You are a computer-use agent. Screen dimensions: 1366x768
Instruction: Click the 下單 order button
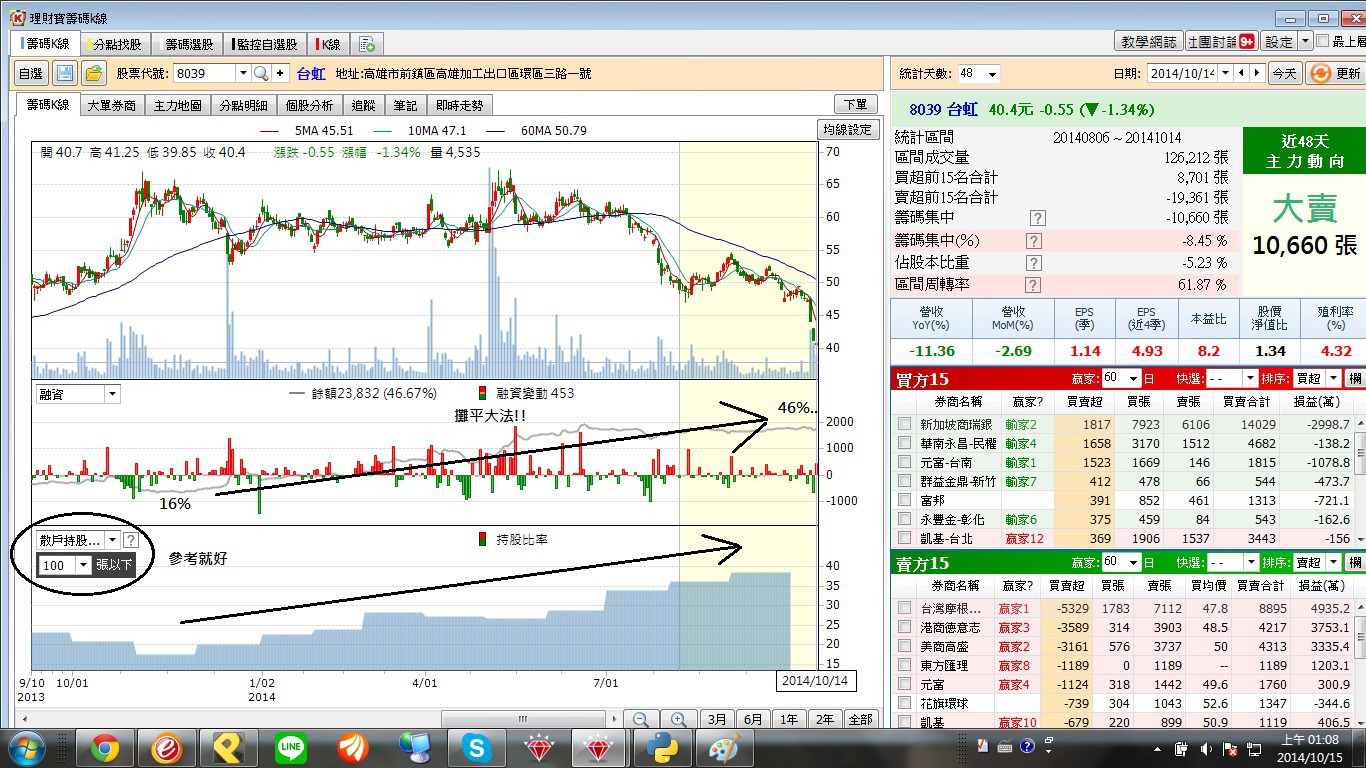click(855, 104)
